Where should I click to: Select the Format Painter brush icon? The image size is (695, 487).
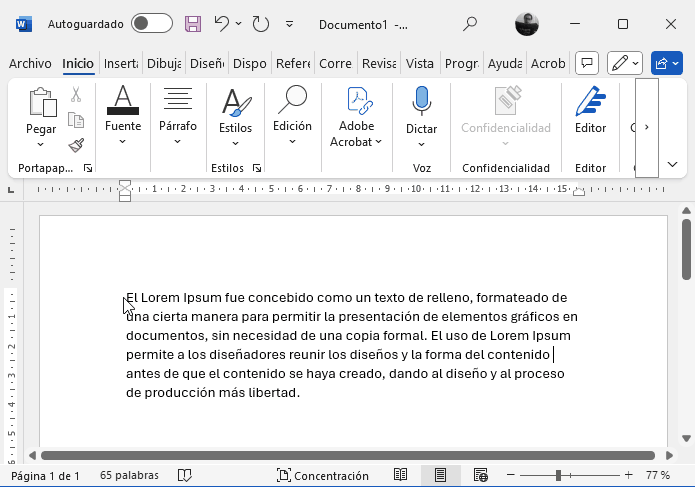click(x=76, y=146)
